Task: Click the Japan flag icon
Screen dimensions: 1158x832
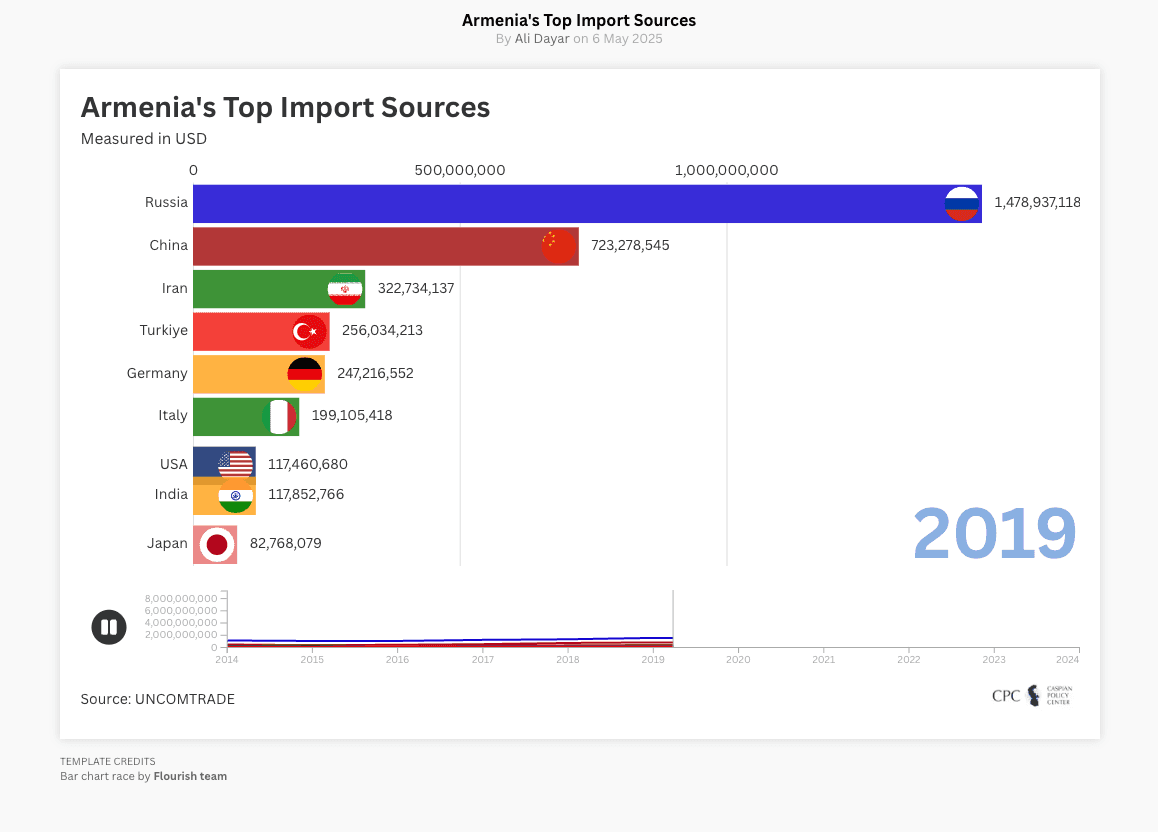Action: 216,543
